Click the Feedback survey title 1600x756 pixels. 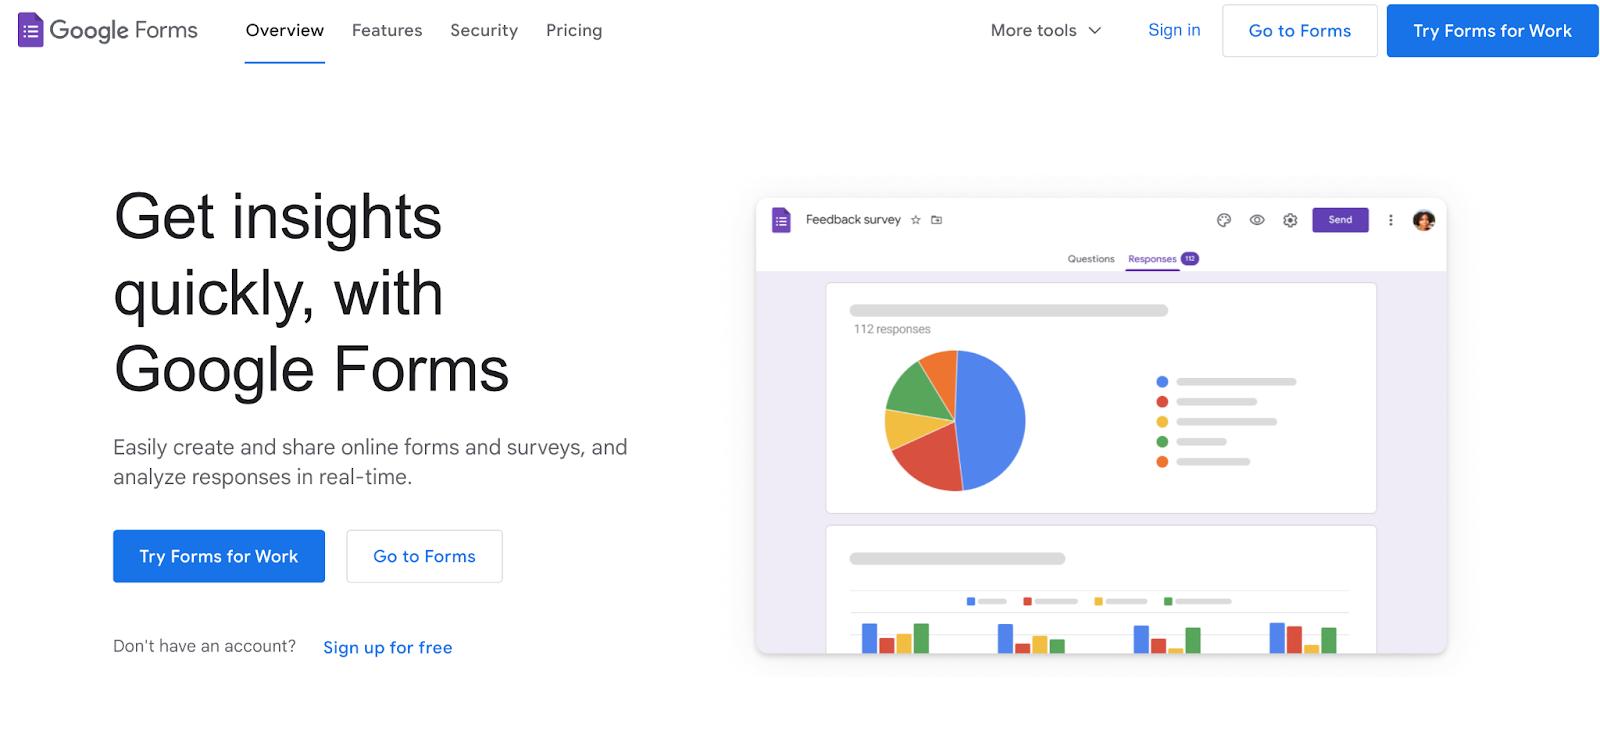853,220
